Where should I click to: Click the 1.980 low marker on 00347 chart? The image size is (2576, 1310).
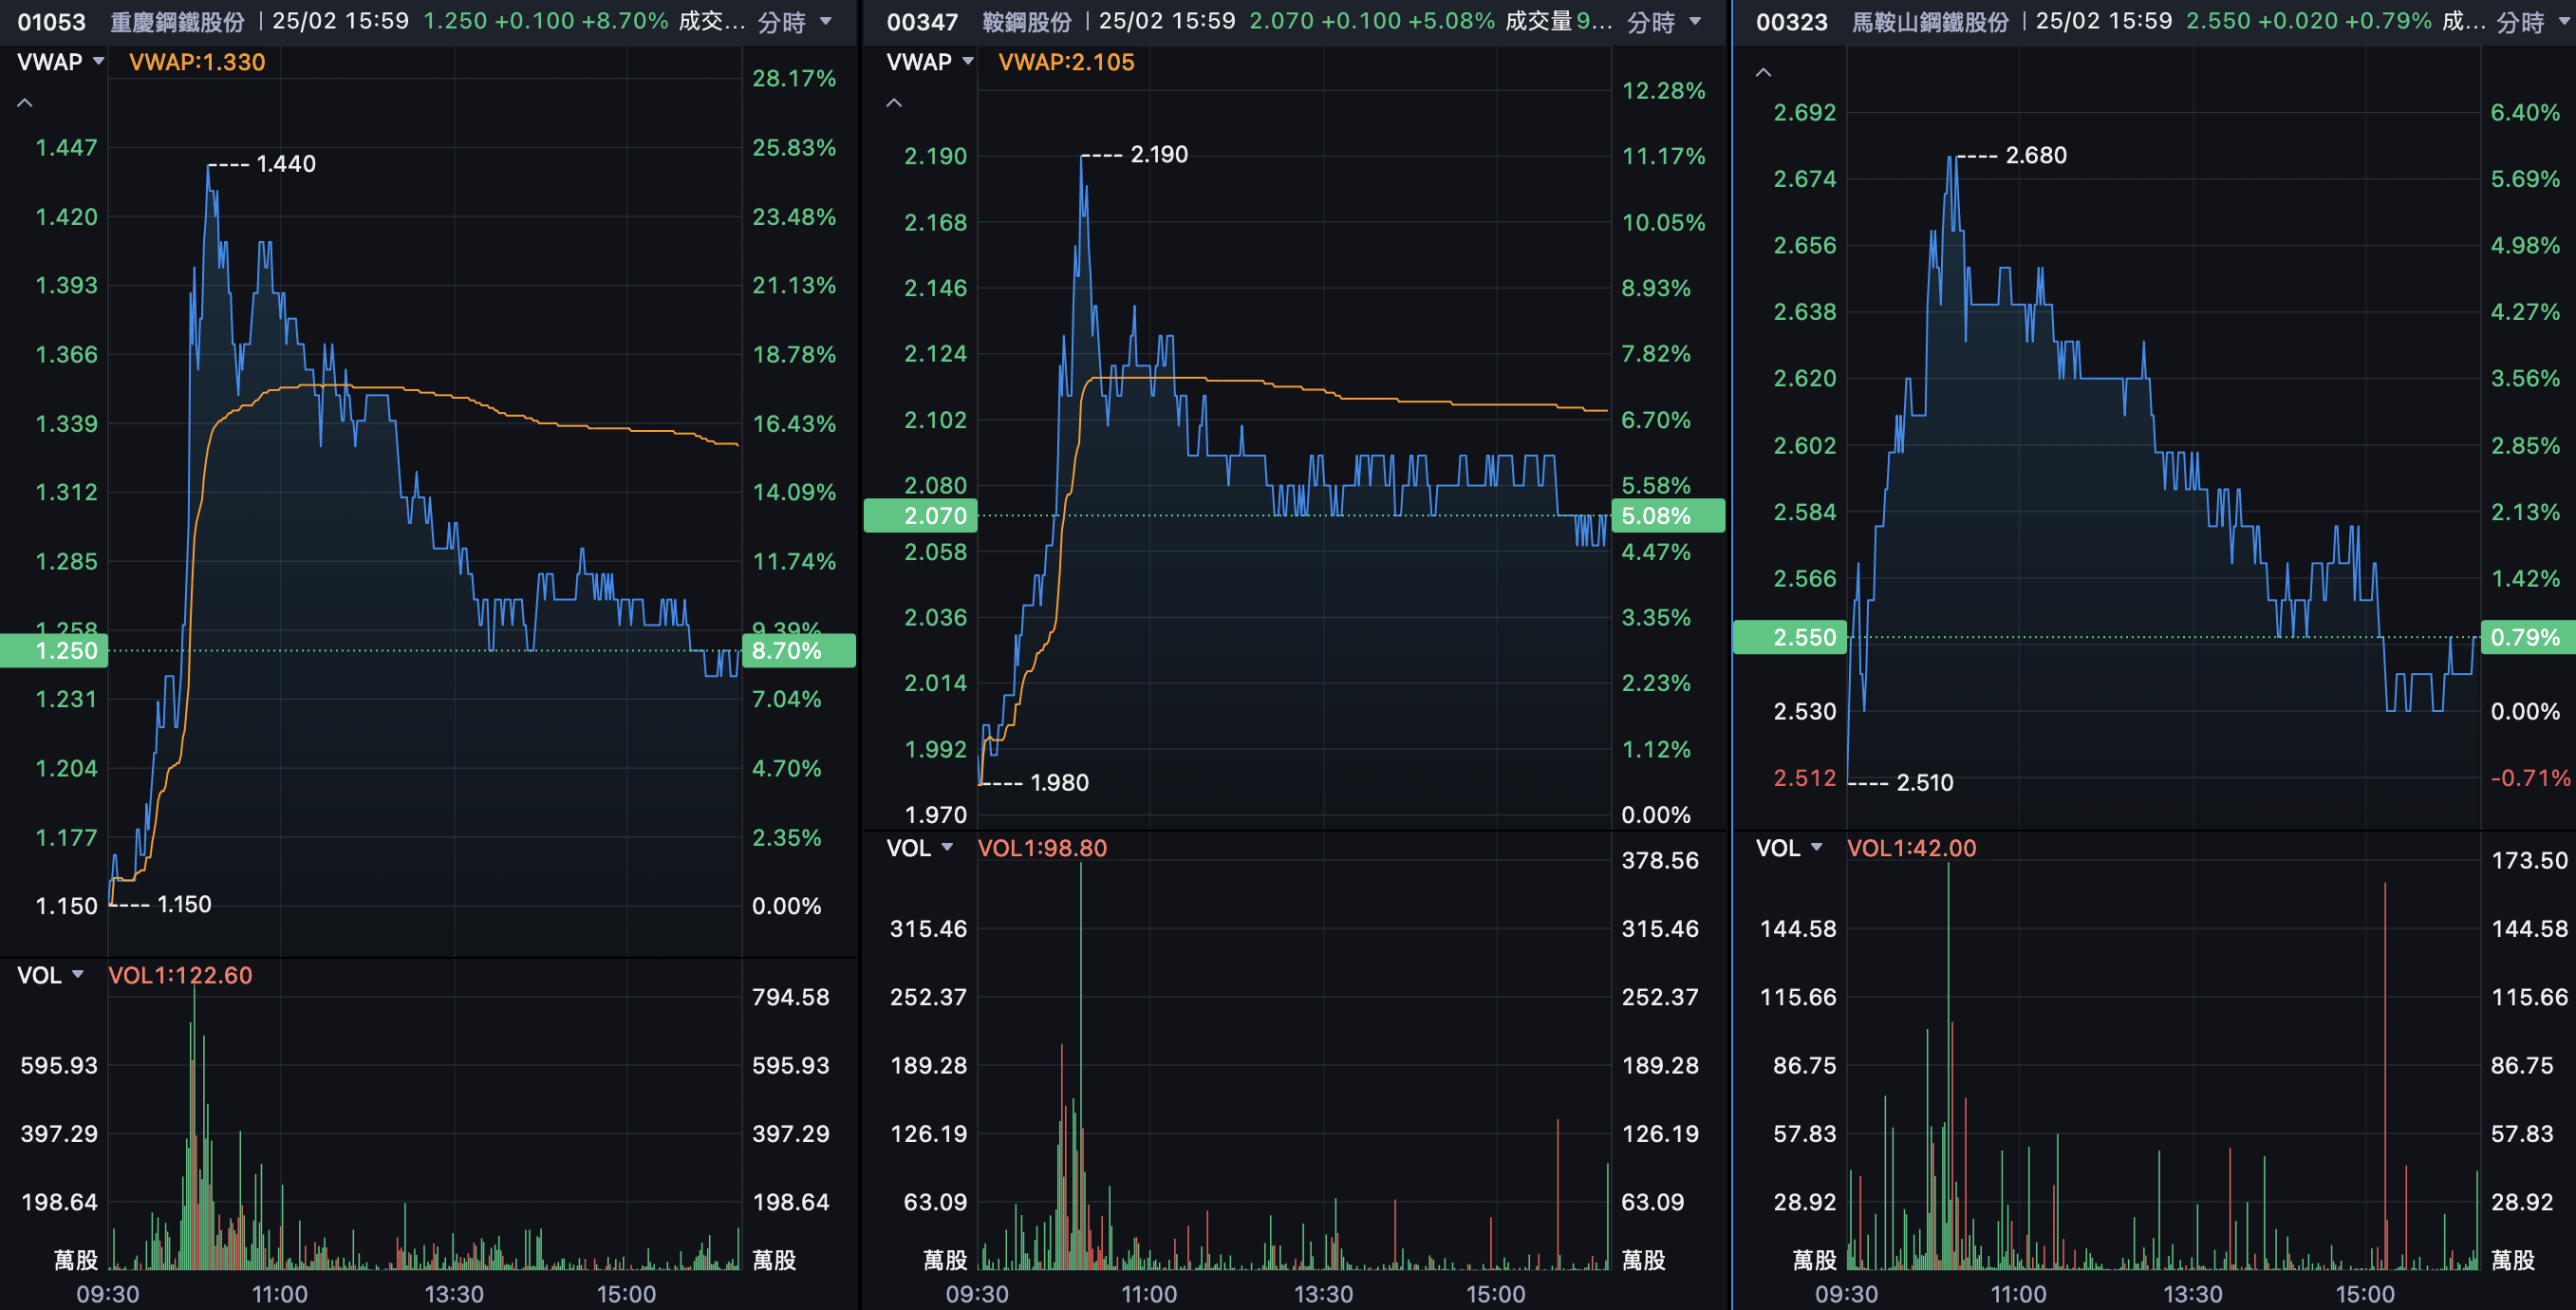[x=1058, y=782]
